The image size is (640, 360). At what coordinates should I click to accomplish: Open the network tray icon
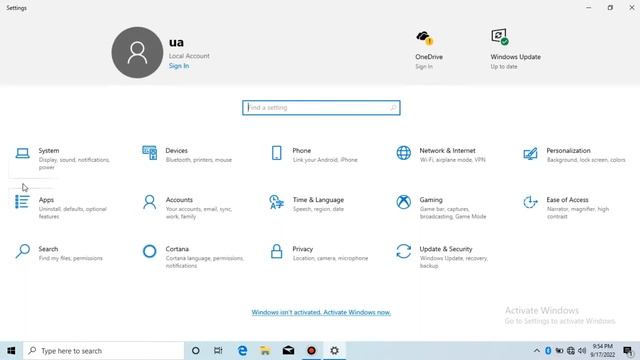(x=571, y=351)
